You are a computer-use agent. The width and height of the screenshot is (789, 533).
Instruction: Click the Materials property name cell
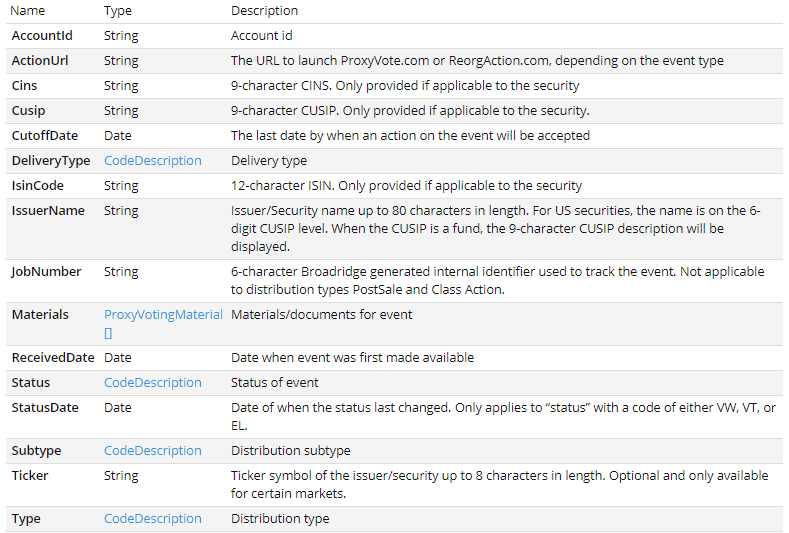click(40, 314)
